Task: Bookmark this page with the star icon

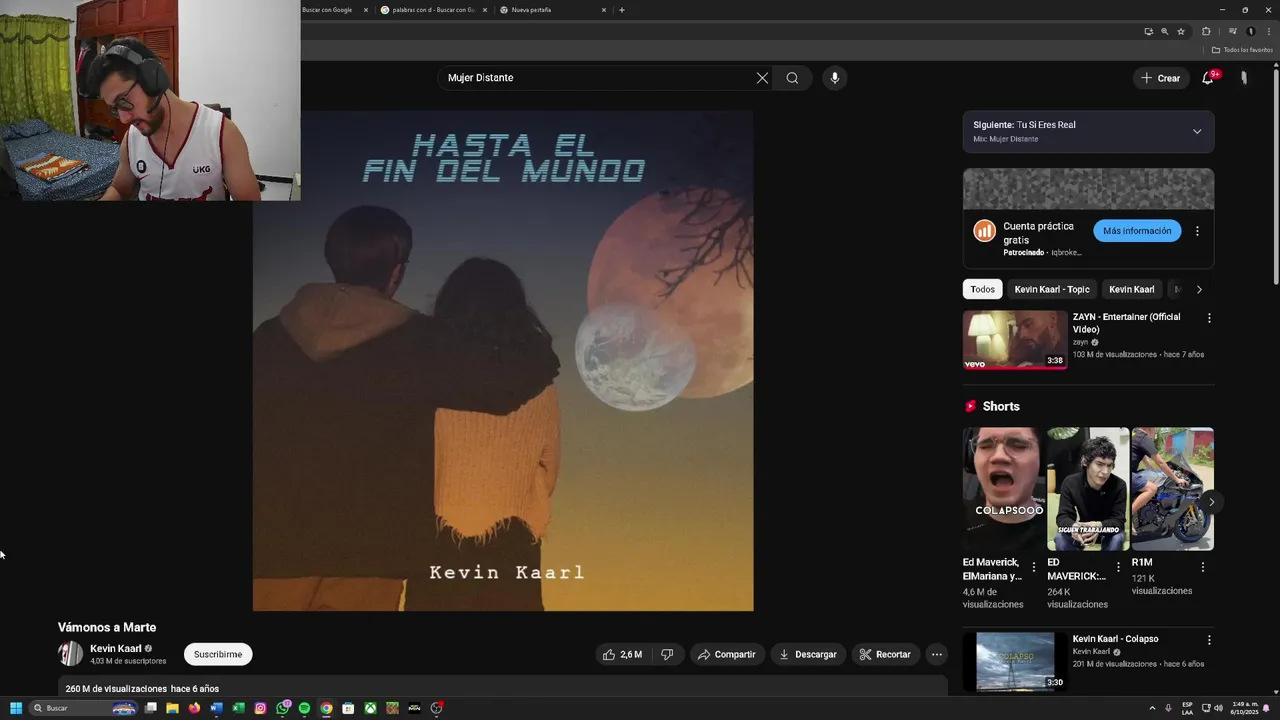Action: [1180, 31]
